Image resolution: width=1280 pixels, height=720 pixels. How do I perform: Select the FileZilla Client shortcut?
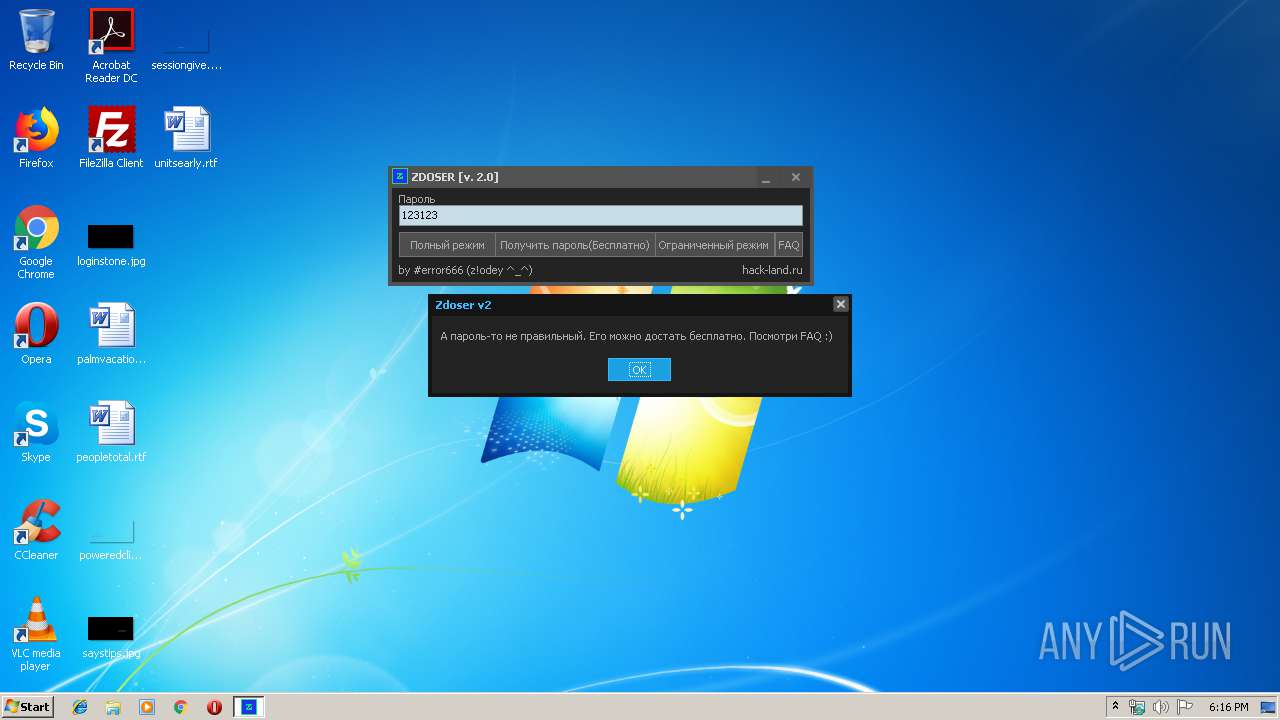(111, 138)
